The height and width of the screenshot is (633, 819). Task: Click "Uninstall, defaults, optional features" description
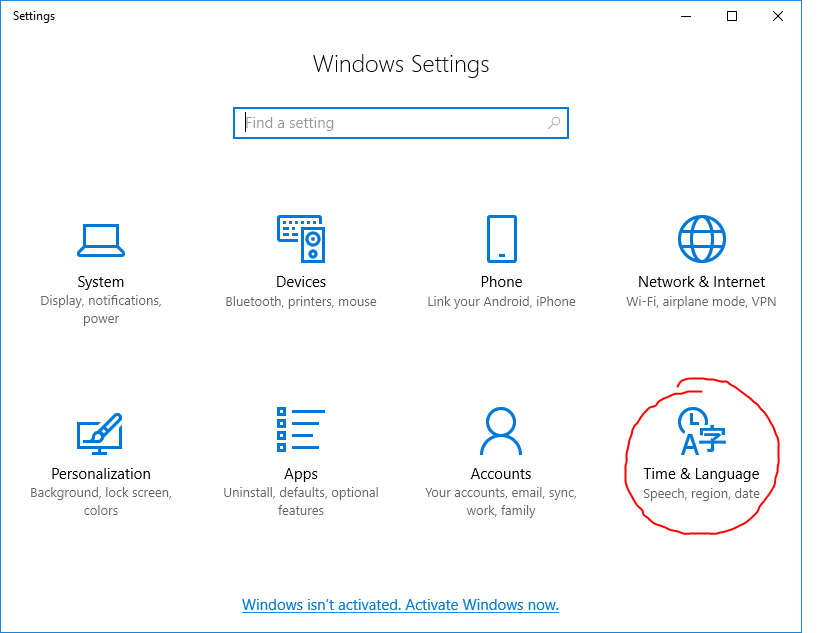(301, 501)
